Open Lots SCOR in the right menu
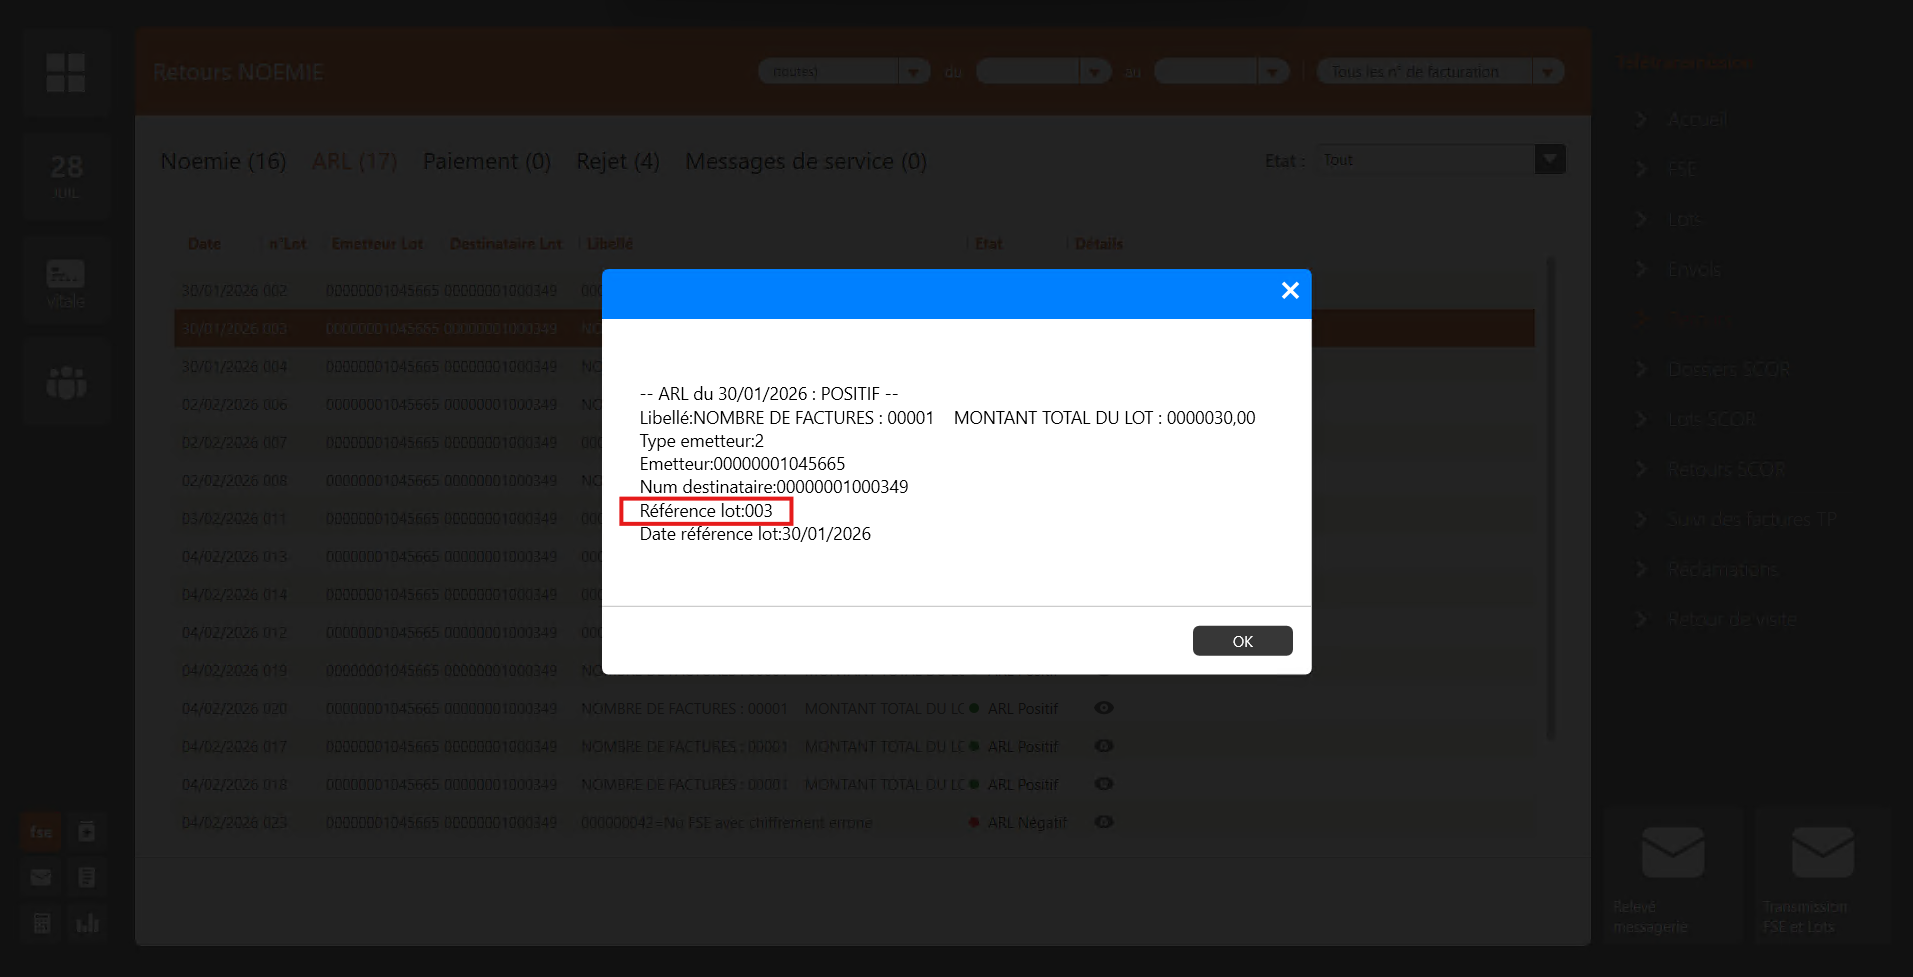 1712,419
